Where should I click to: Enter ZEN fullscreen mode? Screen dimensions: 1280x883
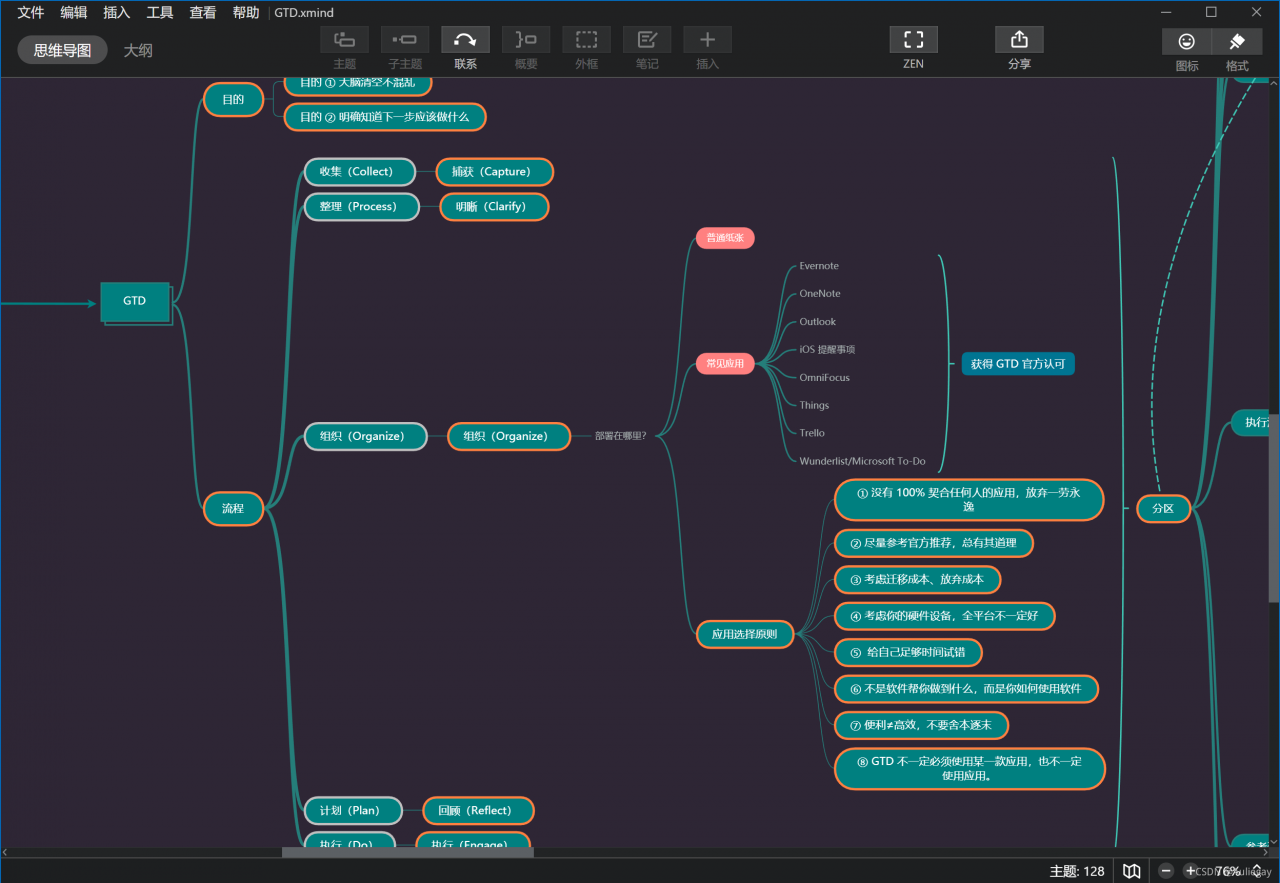913,40
